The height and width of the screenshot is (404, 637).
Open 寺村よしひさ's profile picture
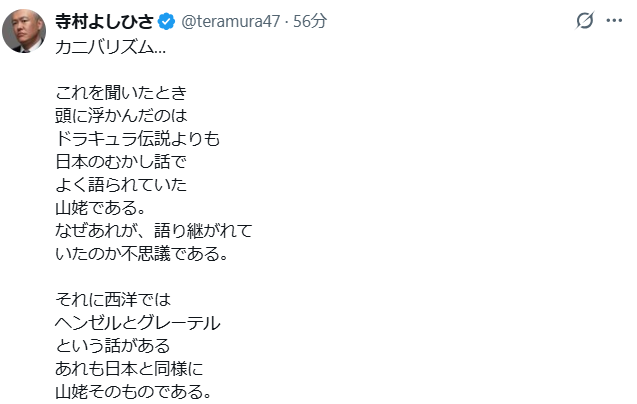(x=24, y=30)
